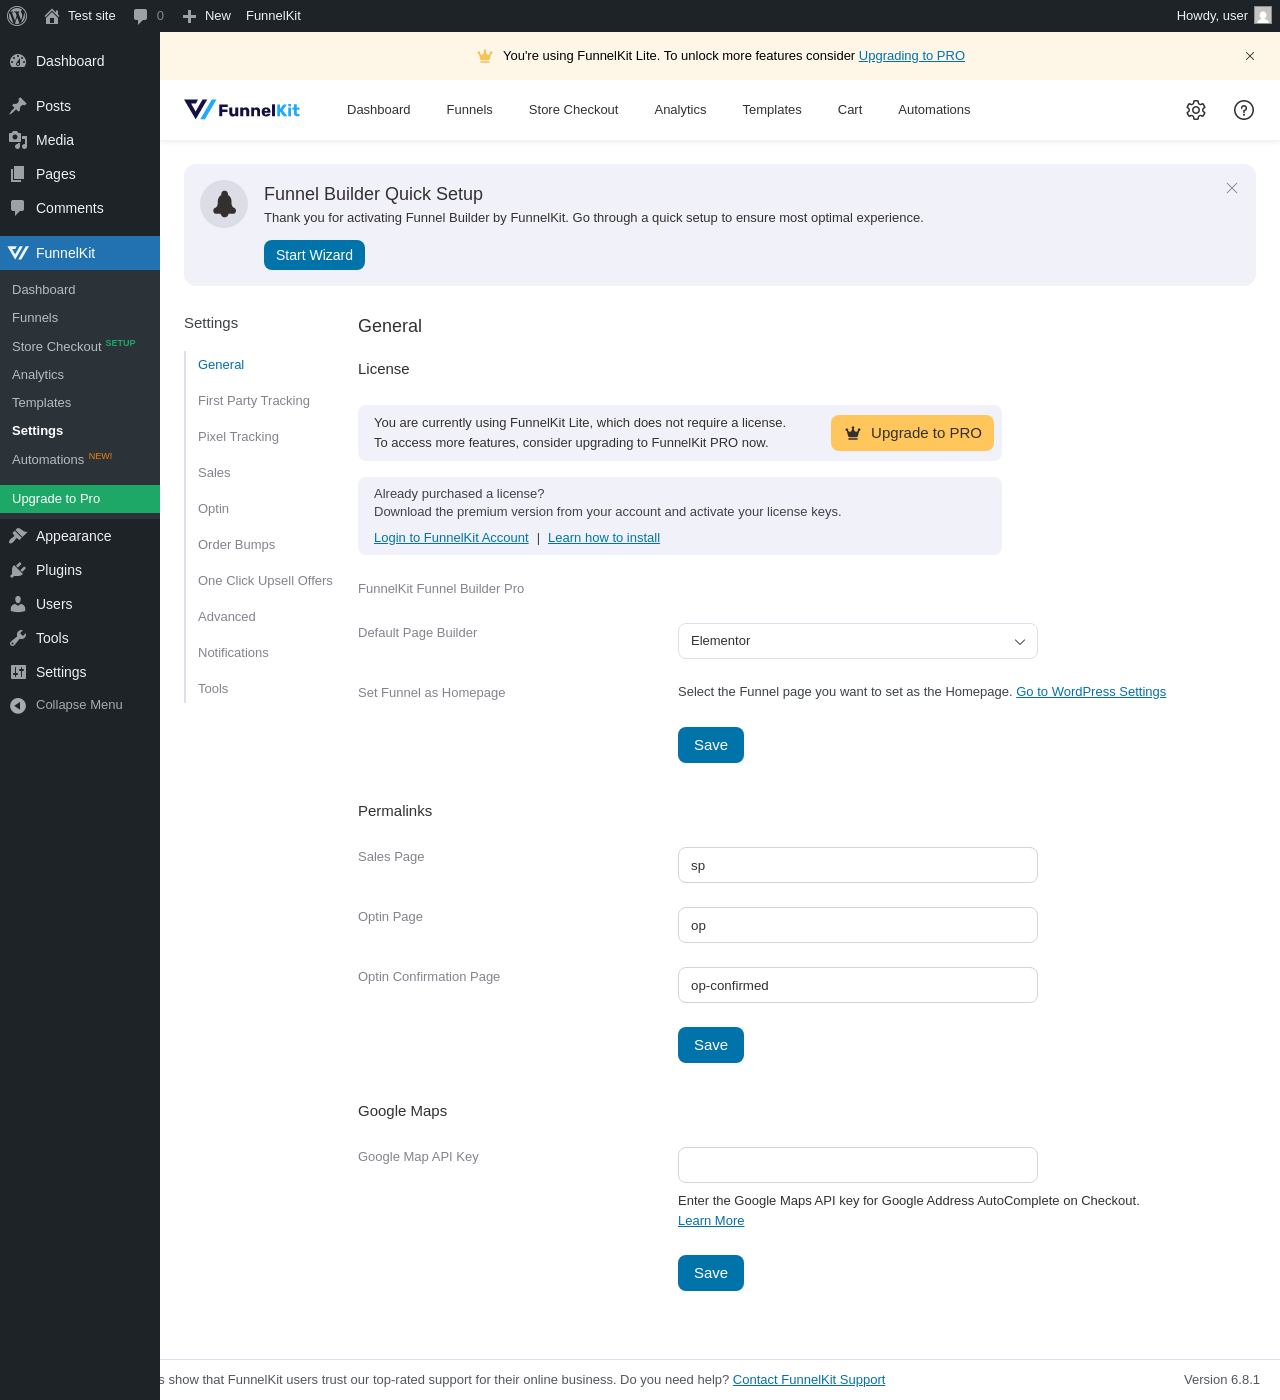This screenshot has height=1400, width=1280.
Task: Click the Tools wrench icon
Action: (x=18, y=638)
